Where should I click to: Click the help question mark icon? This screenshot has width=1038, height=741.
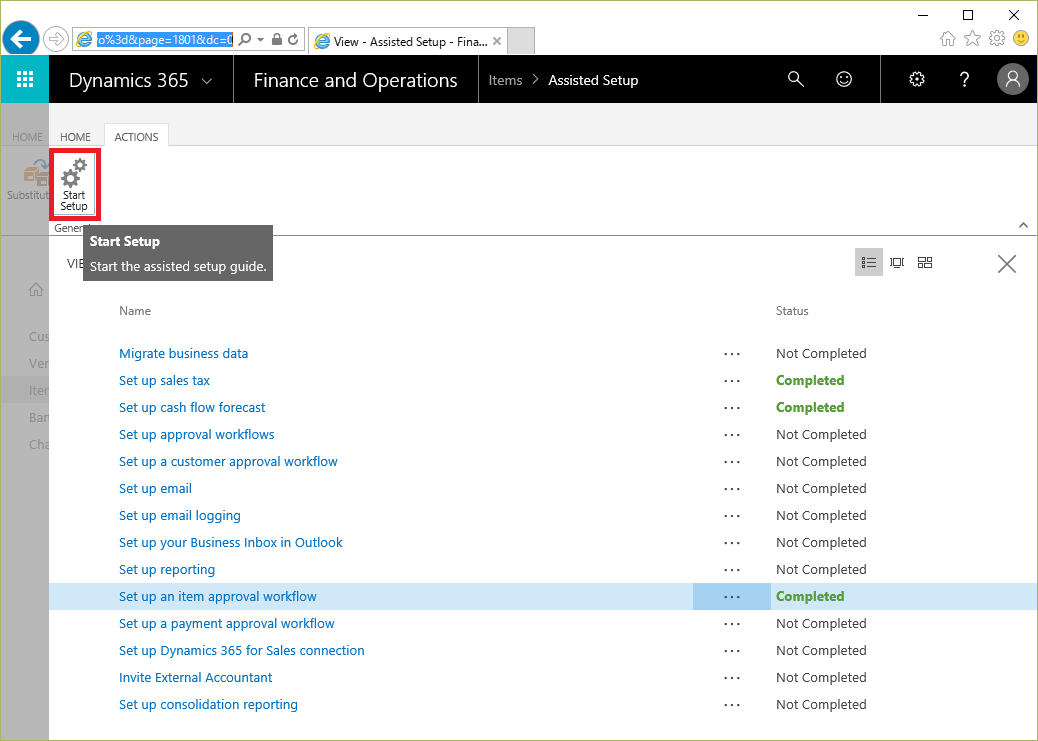click(964, 80)
